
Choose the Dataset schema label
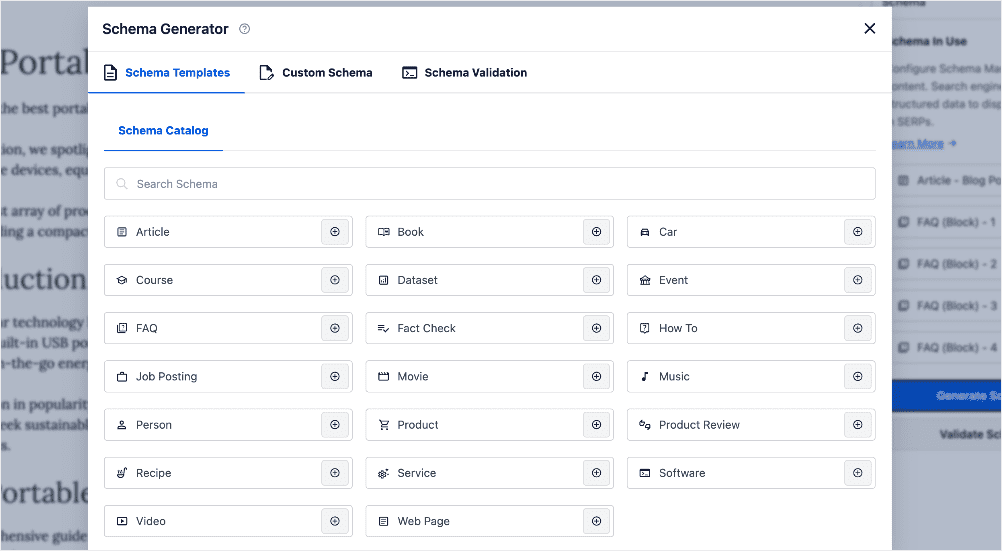pyautogui.click(x=417, y=280)
